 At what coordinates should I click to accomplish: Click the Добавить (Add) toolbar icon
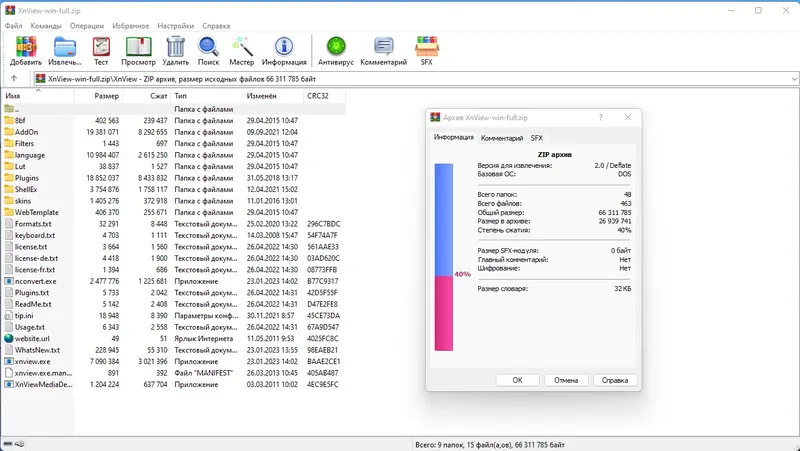click(26, 46)
